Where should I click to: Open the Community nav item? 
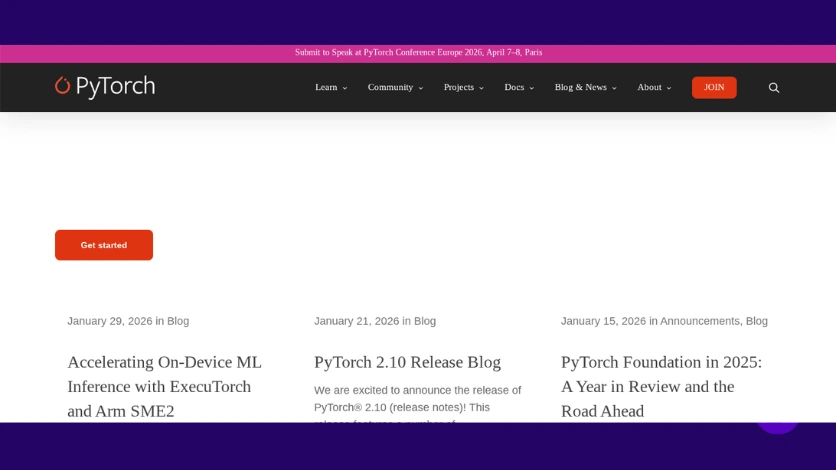(x=390, y=87)
